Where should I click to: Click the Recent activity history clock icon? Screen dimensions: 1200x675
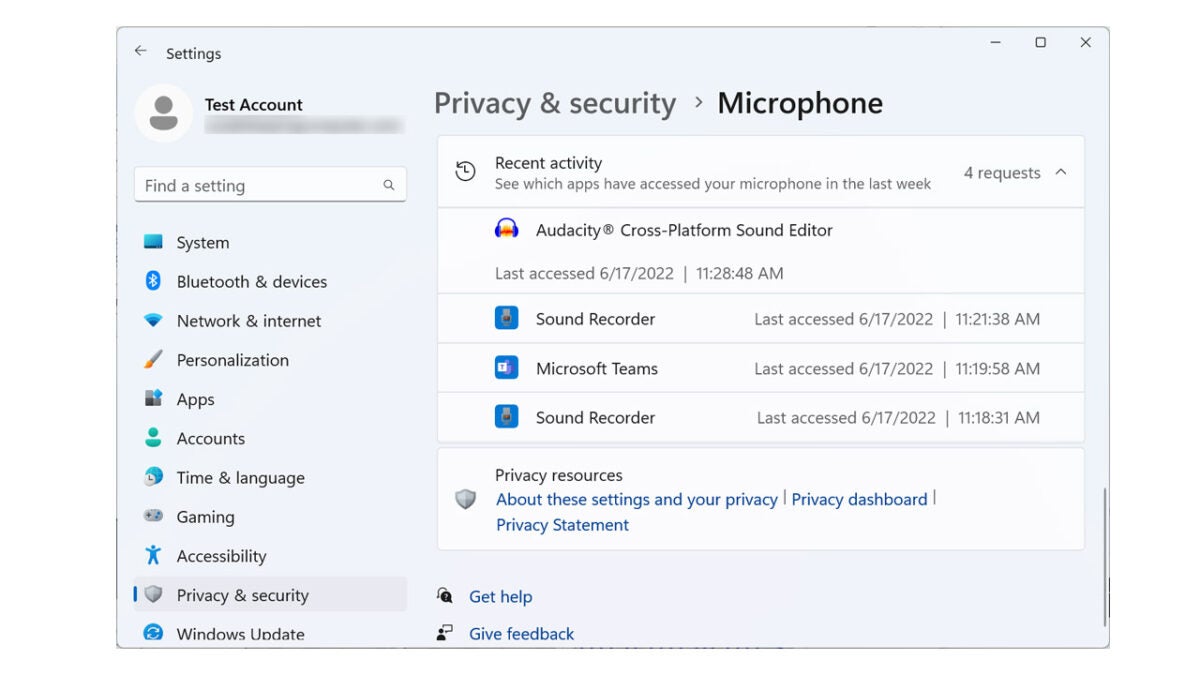465,171
